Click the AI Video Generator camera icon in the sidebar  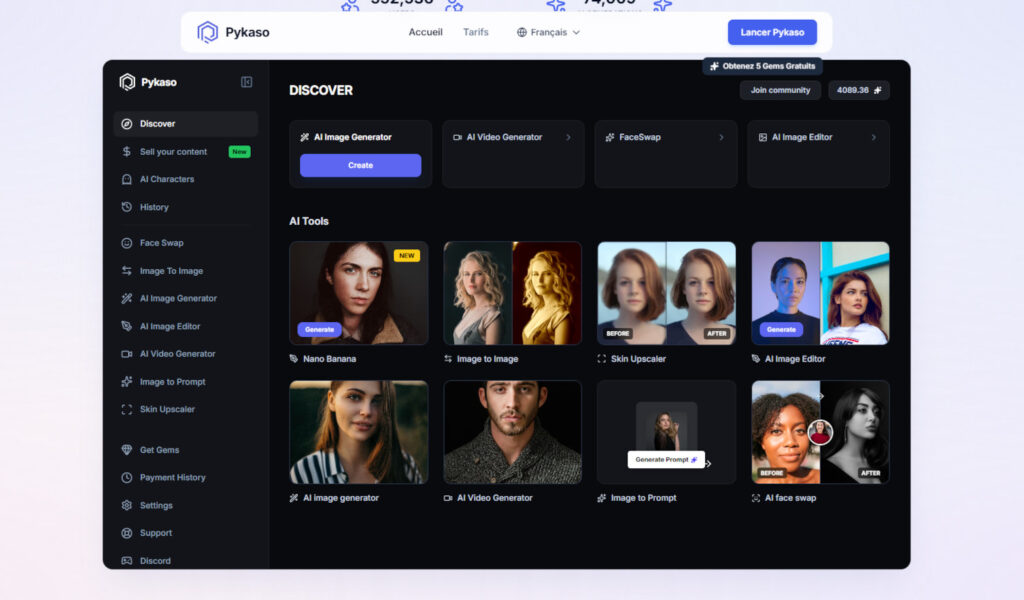pos(127,354)
